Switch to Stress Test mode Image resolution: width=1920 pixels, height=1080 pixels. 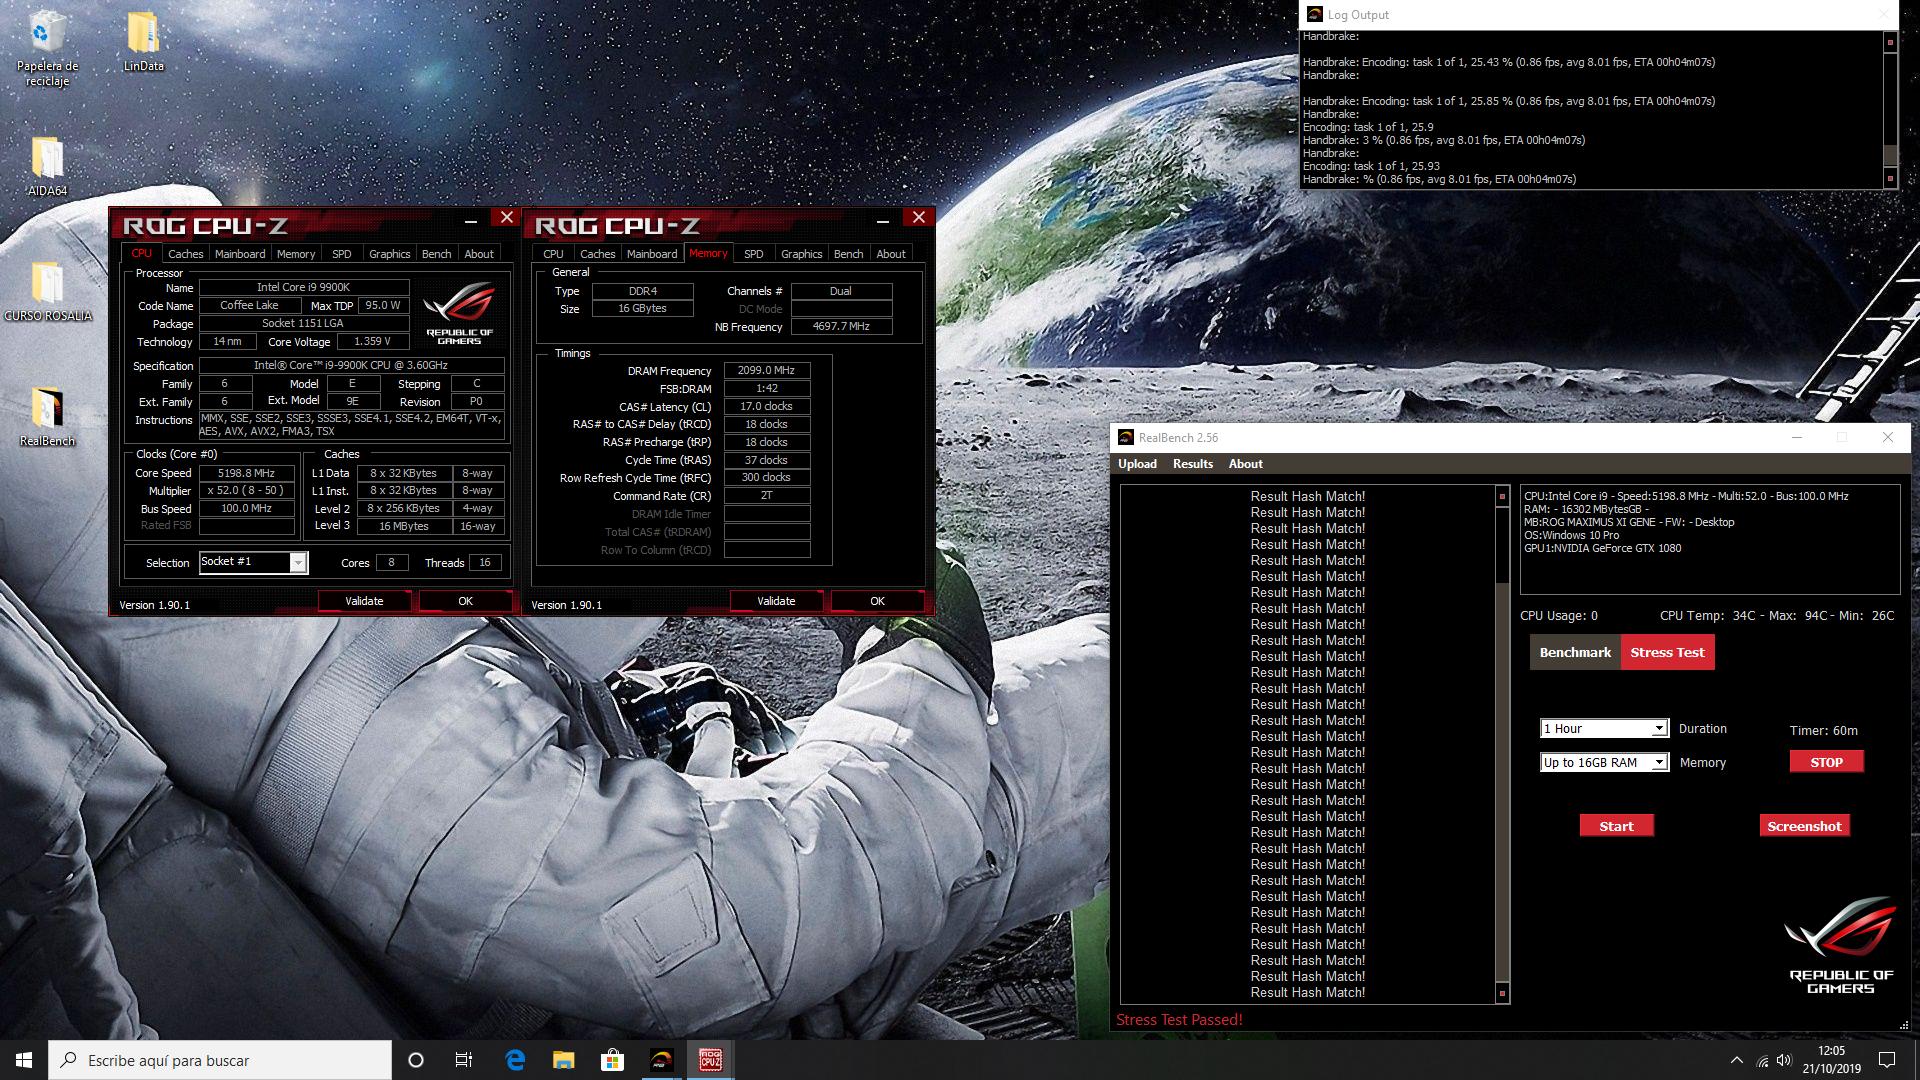pos(1667,652)
